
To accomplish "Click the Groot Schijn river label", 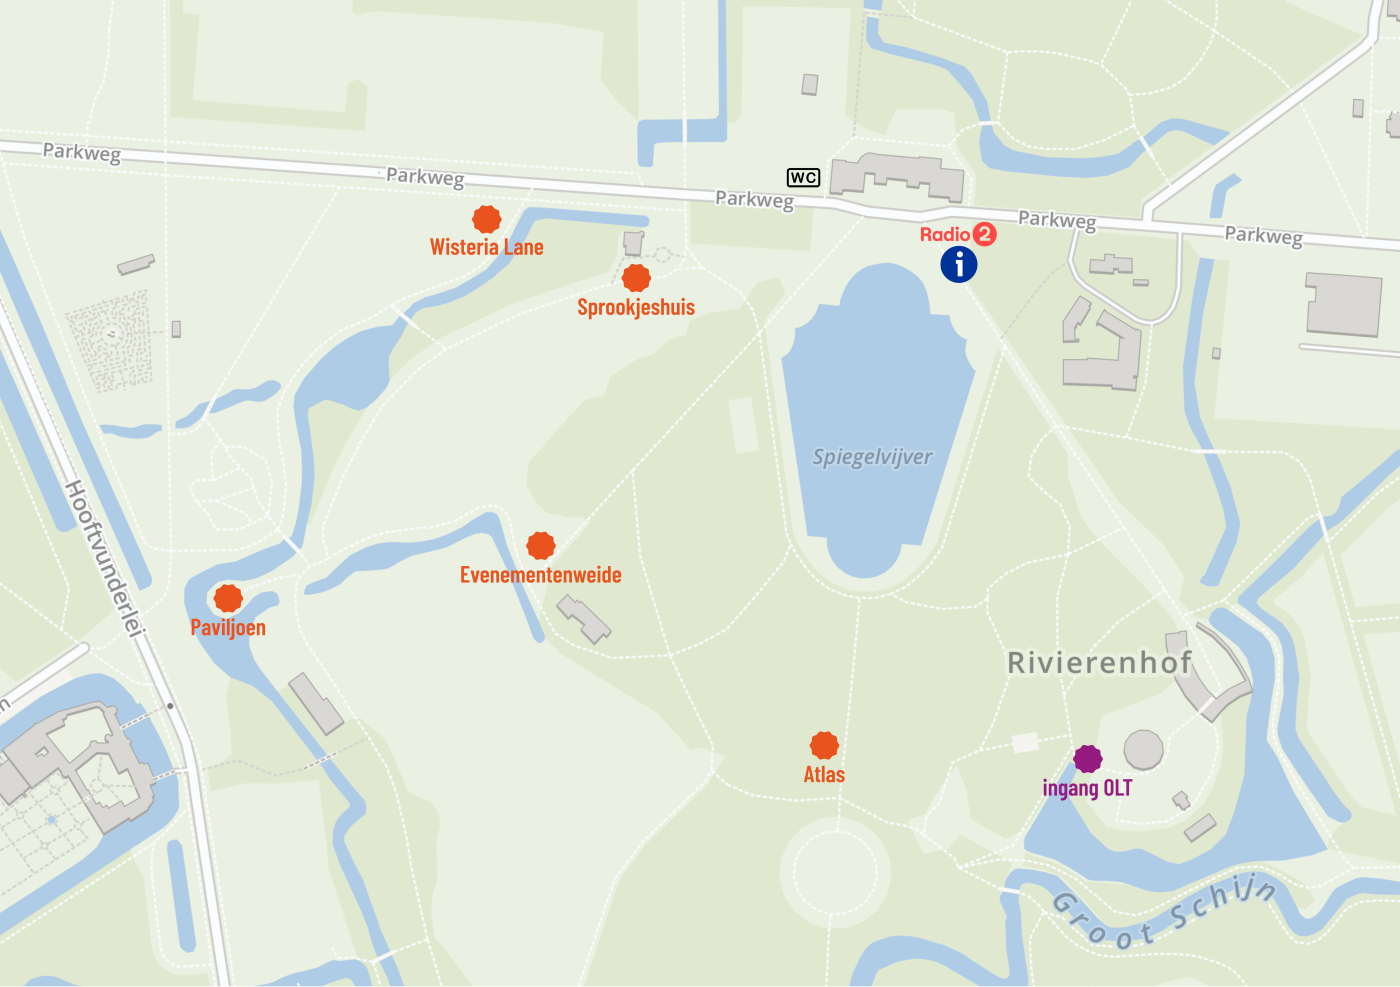I will [x=1165, y=911].
